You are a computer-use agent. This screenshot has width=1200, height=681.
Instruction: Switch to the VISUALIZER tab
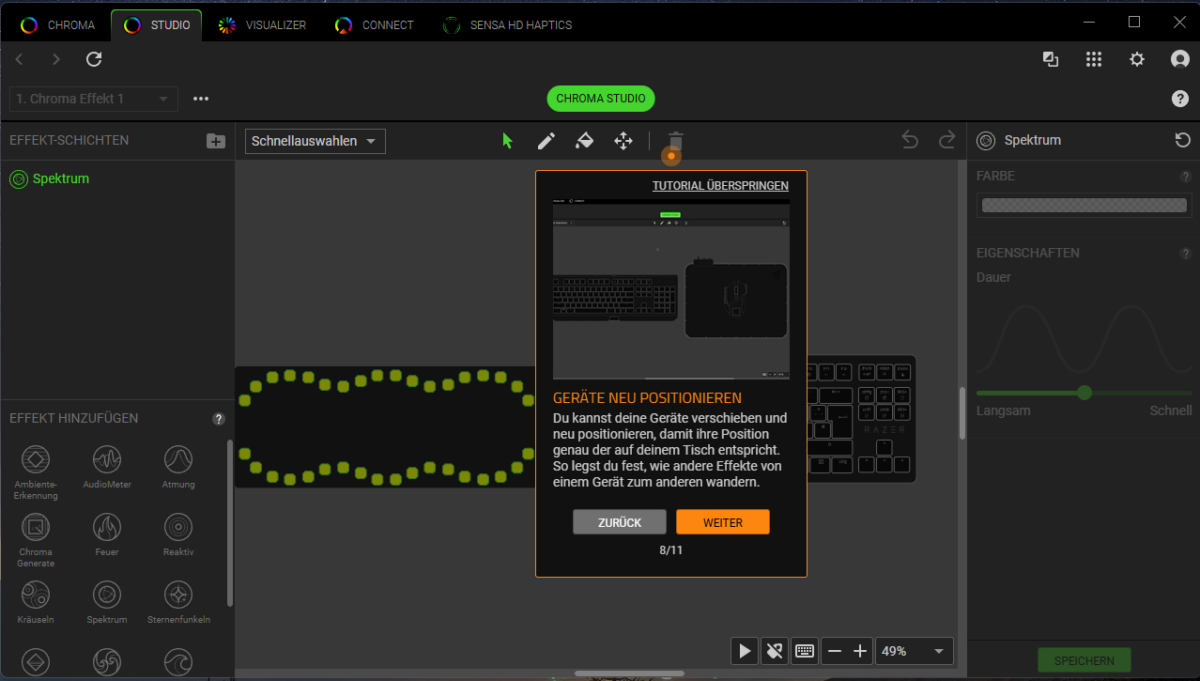263,25
